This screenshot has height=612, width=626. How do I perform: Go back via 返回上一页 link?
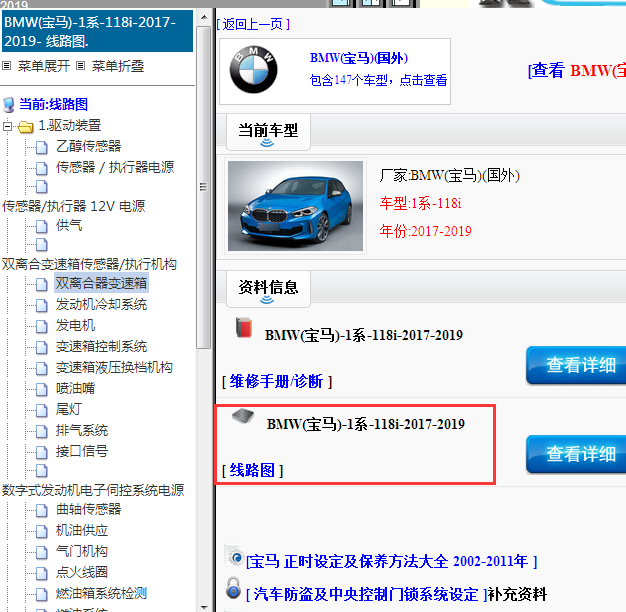click(253, 24)
